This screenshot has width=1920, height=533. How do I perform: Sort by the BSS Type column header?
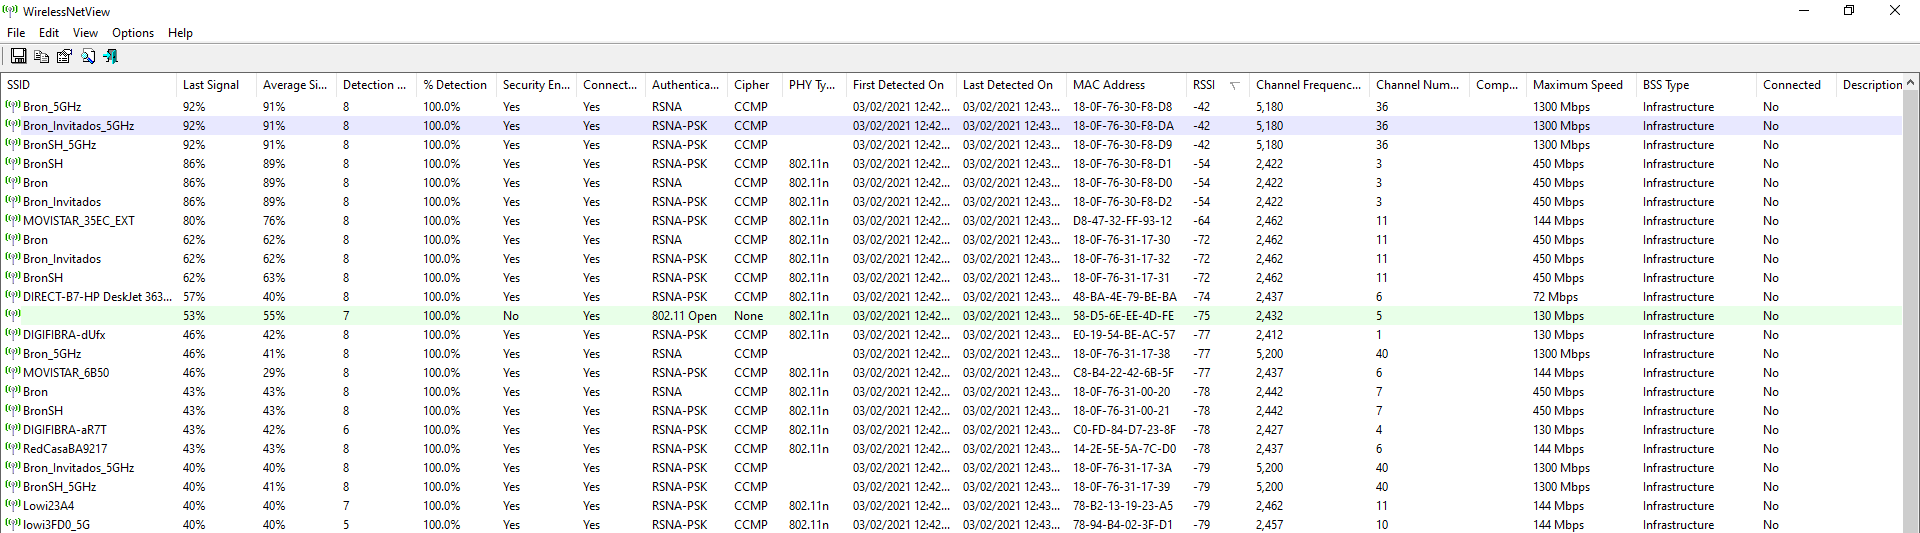pos(1697,85)
